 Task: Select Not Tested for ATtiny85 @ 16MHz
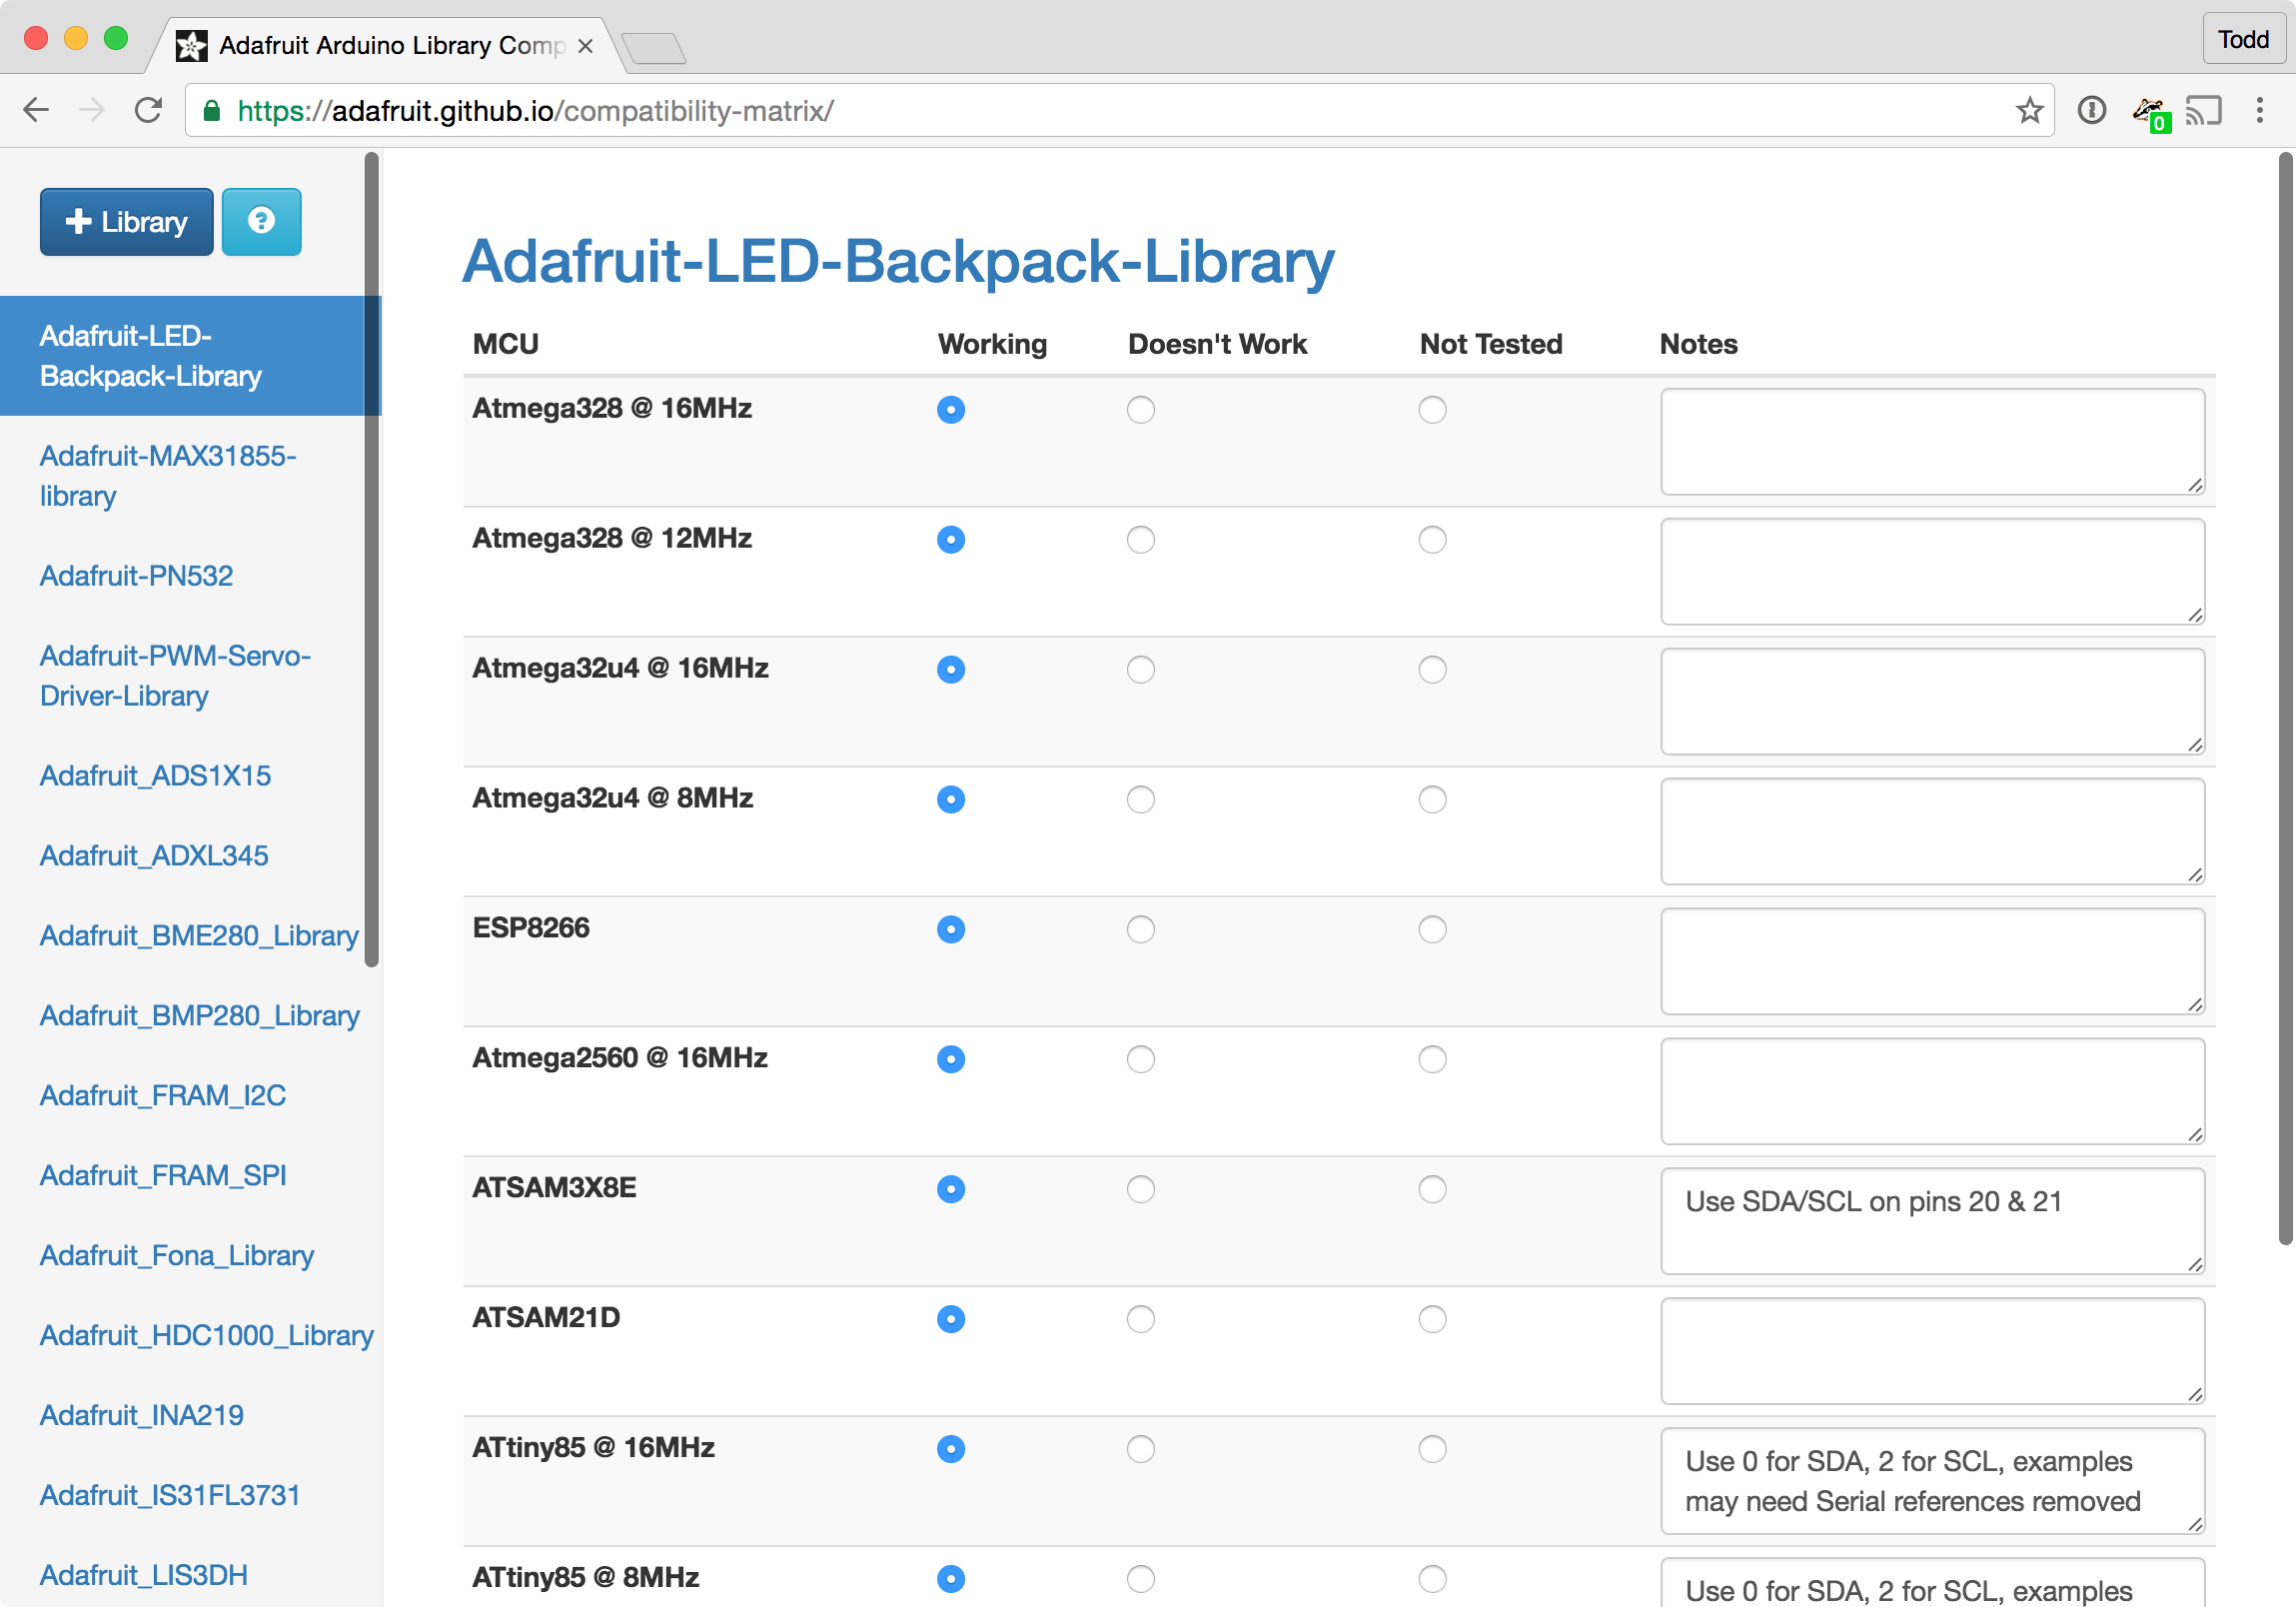coord(1433,1450)
